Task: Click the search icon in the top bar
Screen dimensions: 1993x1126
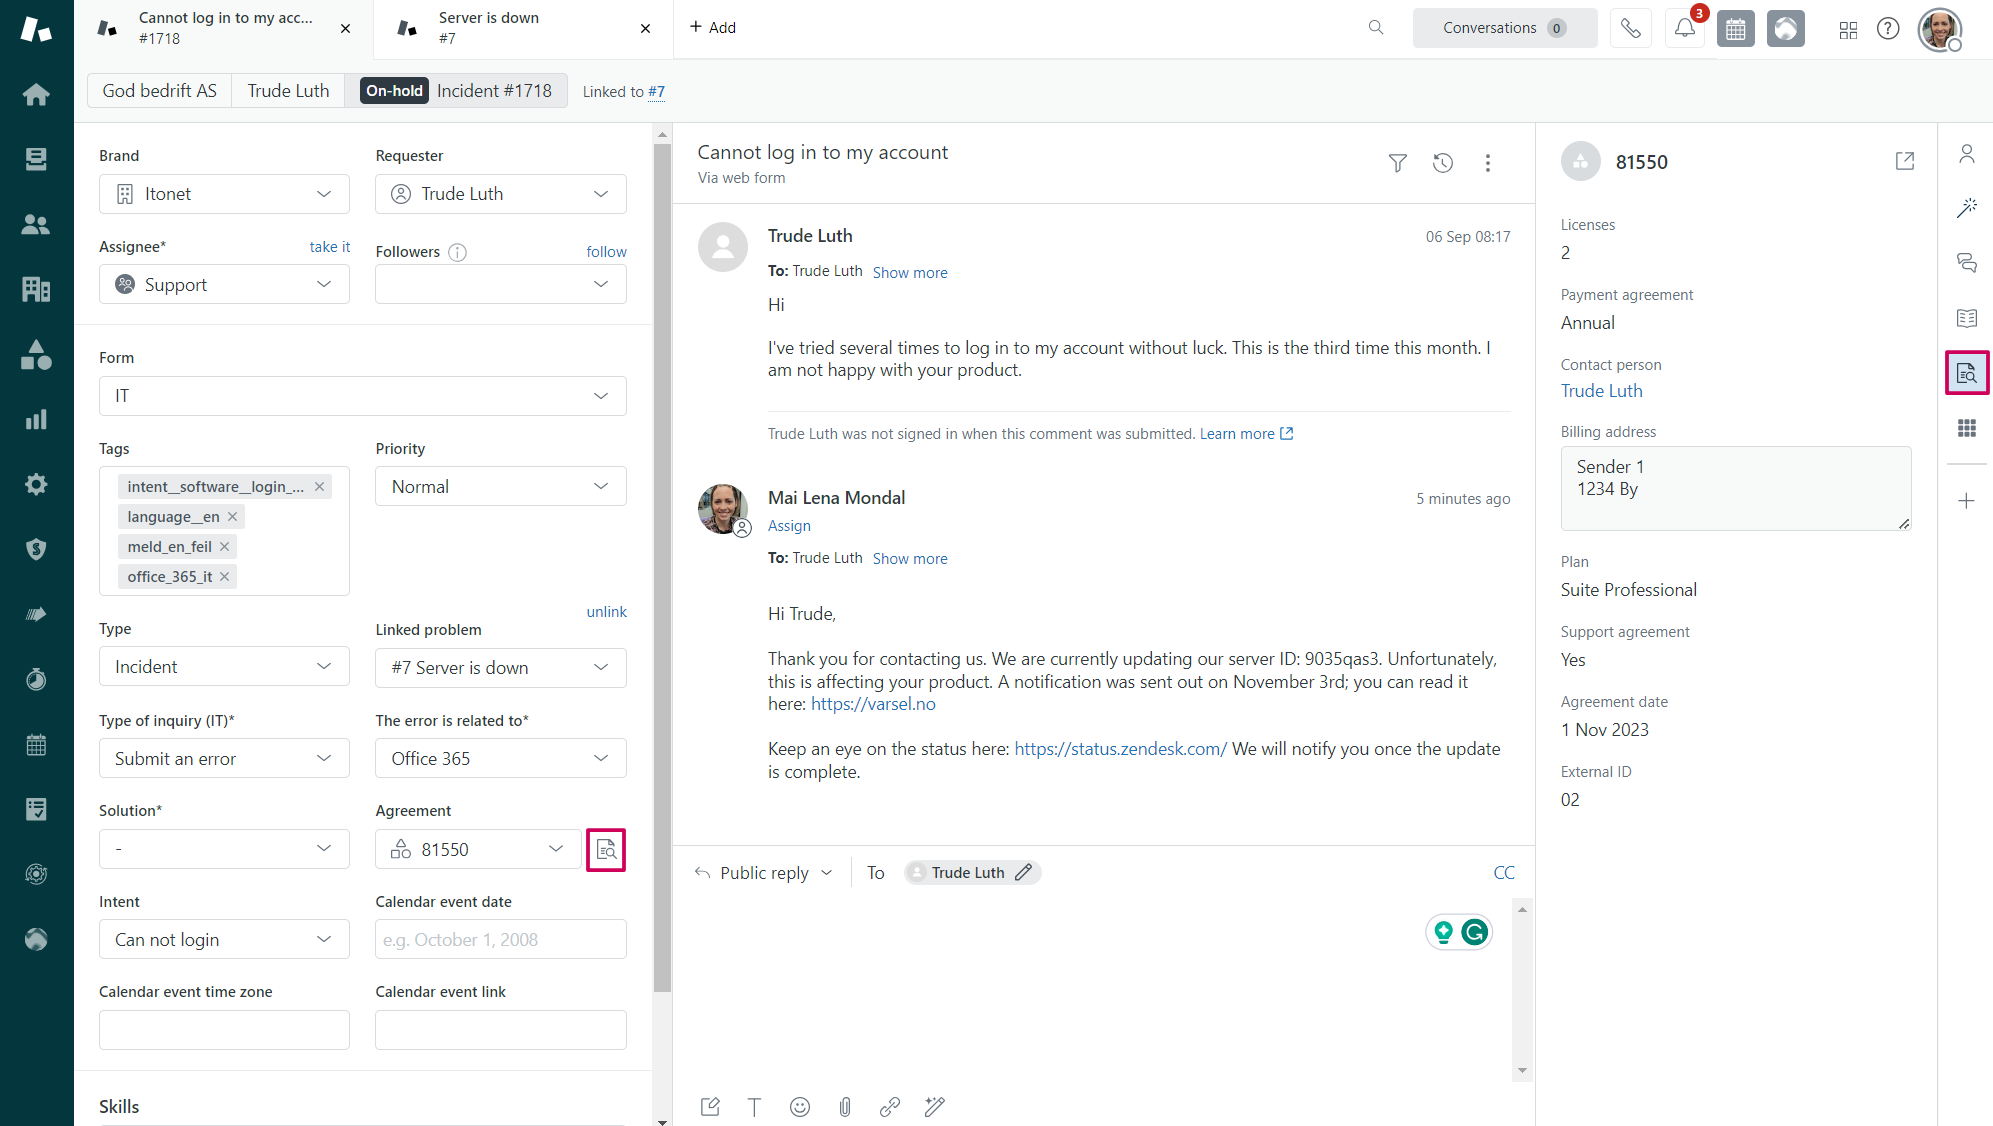Action: (x=1375, y=27)
